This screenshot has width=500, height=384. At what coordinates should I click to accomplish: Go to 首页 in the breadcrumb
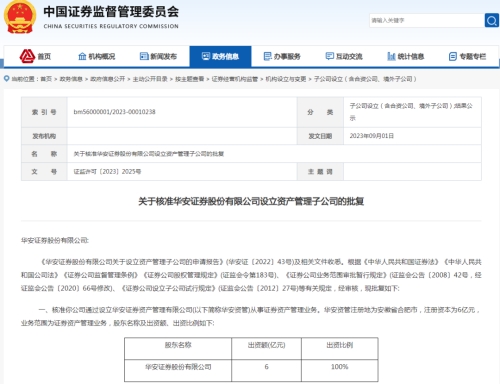46,79
